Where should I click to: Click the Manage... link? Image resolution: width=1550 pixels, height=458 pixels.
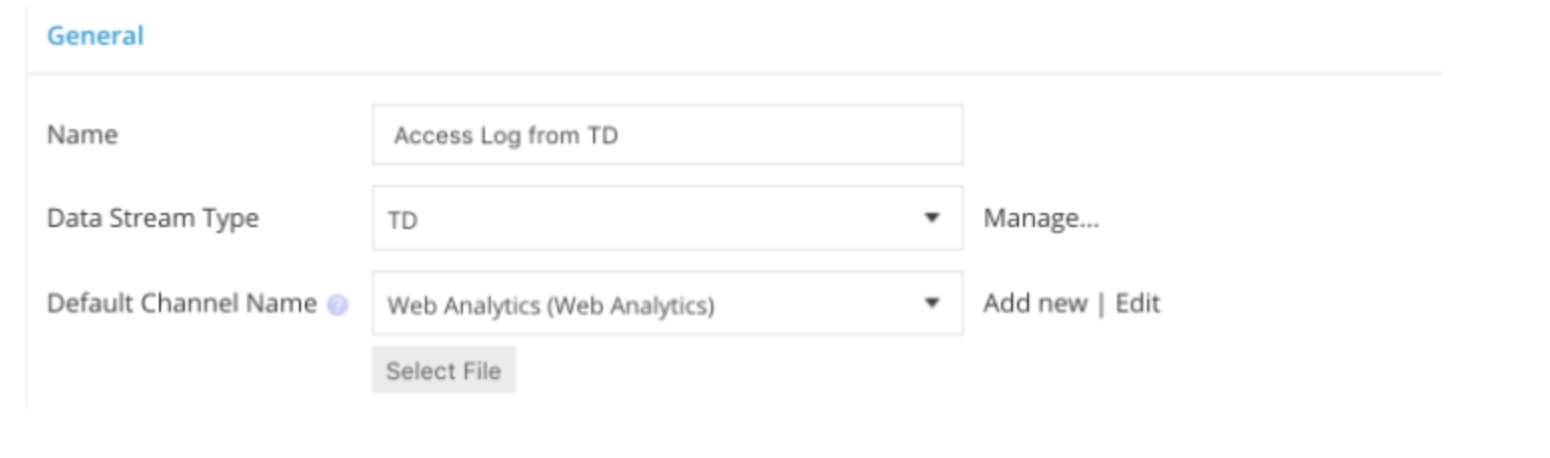pyautogui.click(x=1041, y=218)
